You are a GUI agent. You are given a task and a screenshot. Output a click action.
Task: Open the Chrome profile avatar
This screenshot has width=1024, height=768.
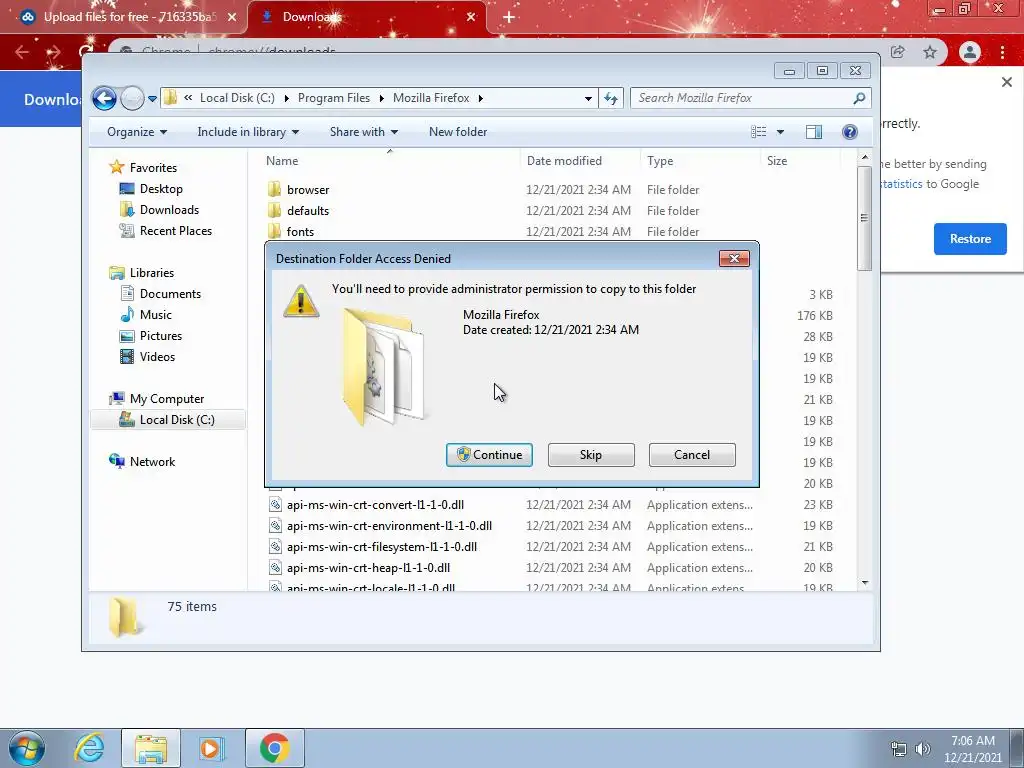pos(970,52)
